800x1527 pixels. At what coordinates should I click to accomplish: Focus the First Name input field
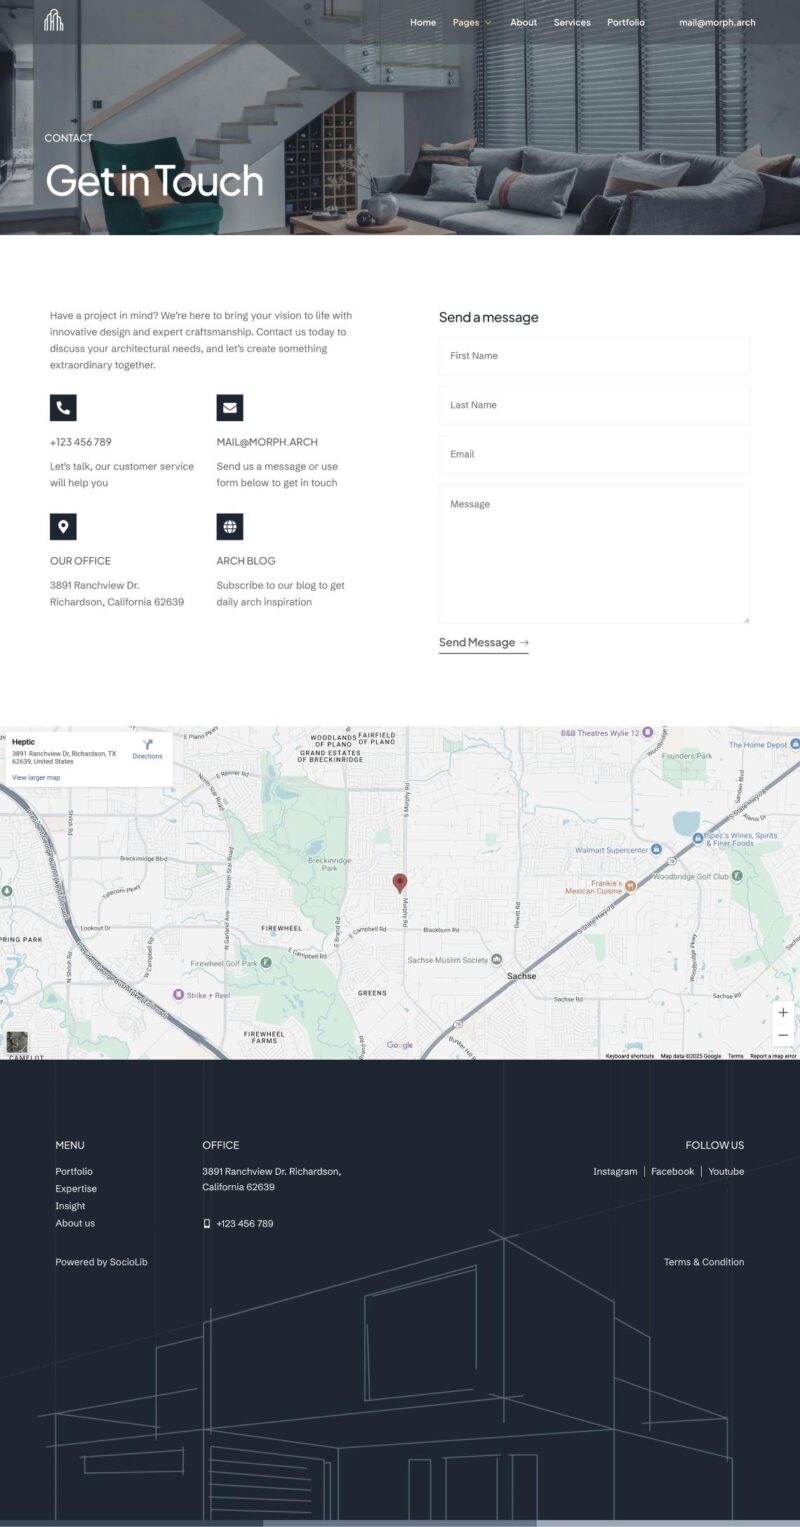click(x=594, y=356)
